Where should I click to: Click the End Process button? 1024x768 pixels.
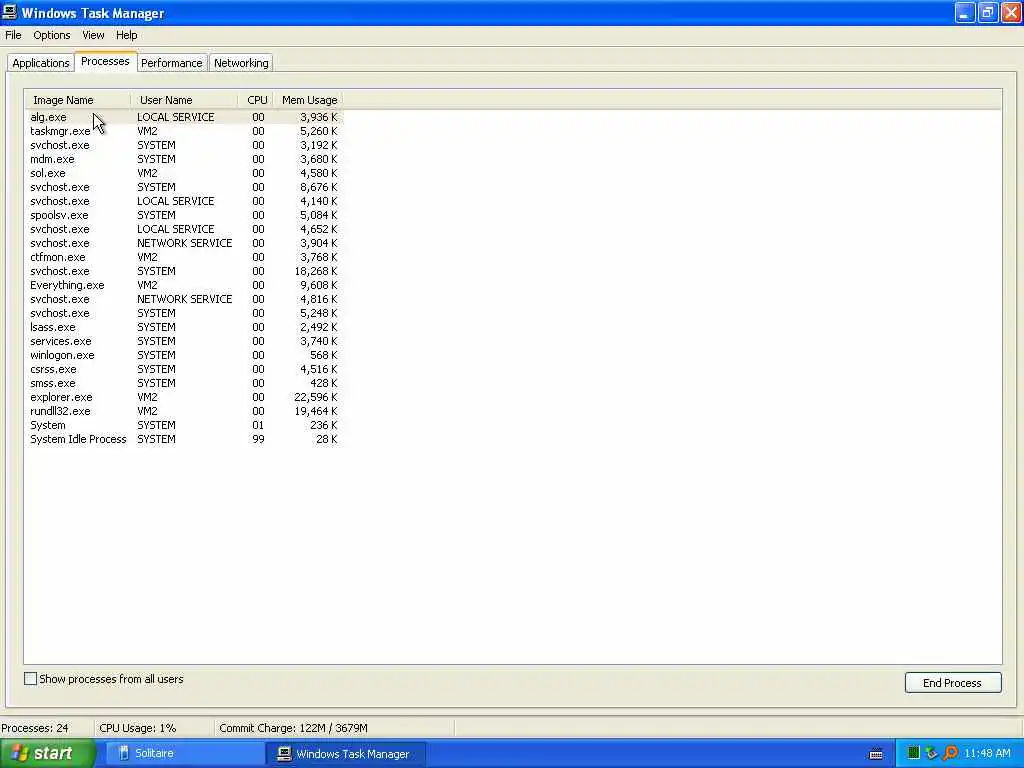pos(953,682)
